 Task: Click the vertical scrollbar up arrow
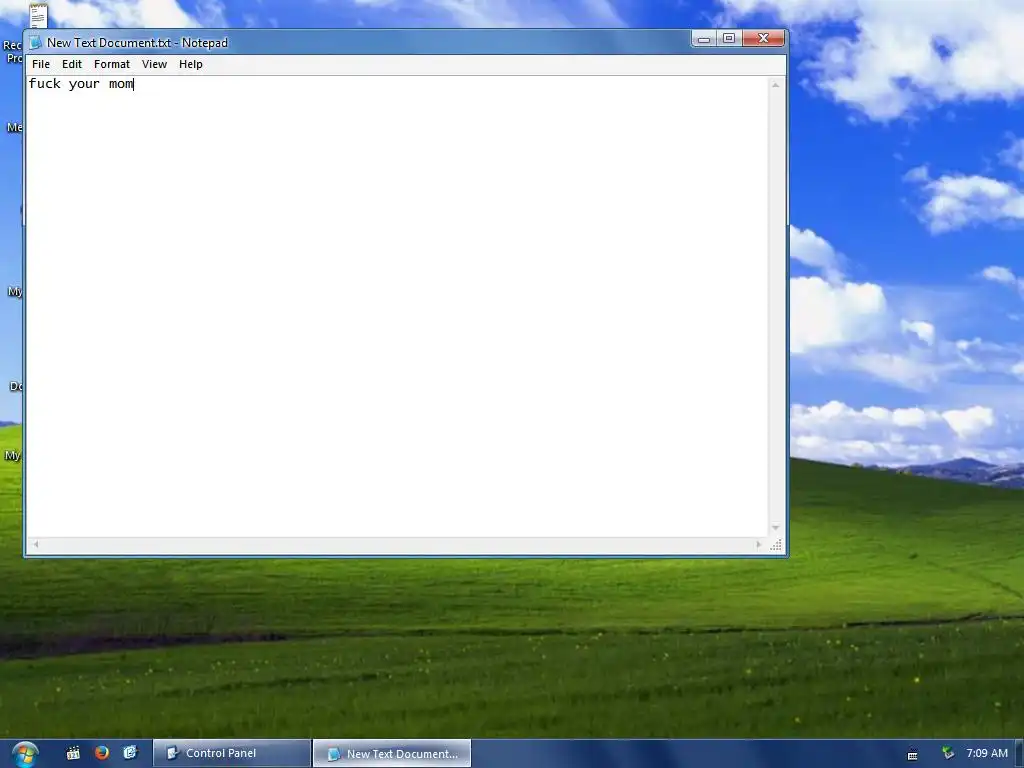click(x=776, y=85)
